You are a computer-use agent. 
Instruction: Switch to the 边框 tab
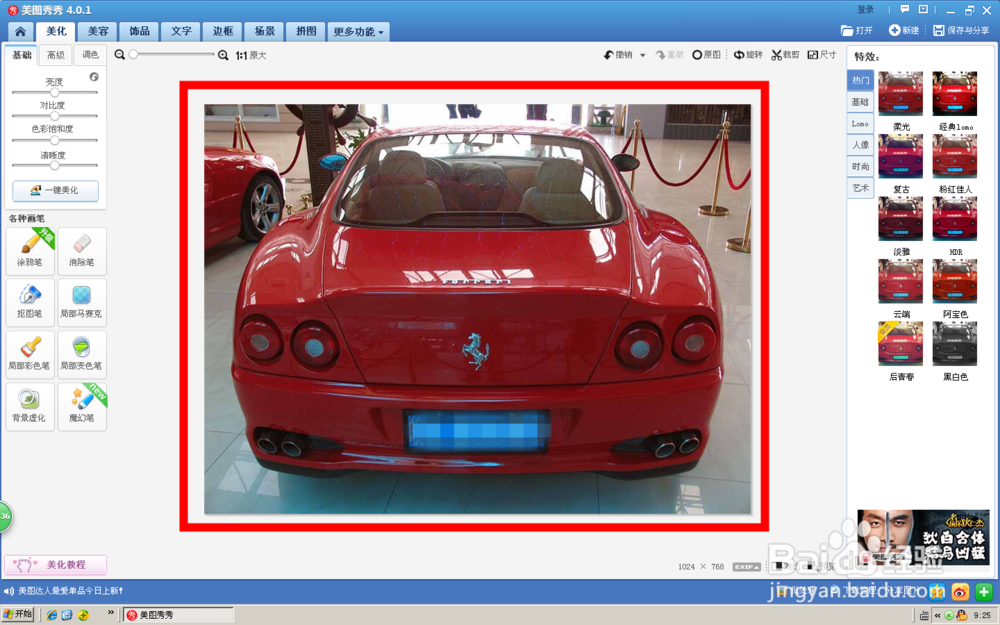223,31
